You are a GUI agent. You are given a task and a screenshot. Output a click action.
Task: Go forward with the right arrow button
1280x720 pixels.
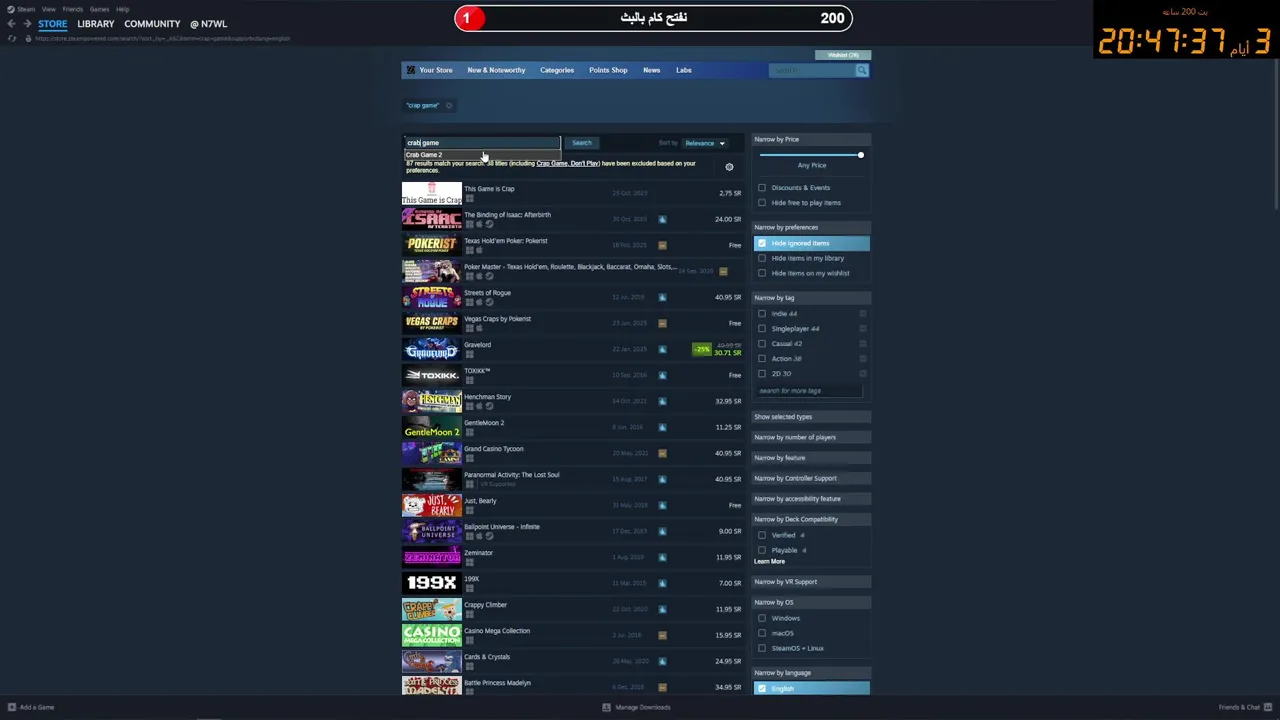[27, 24]
